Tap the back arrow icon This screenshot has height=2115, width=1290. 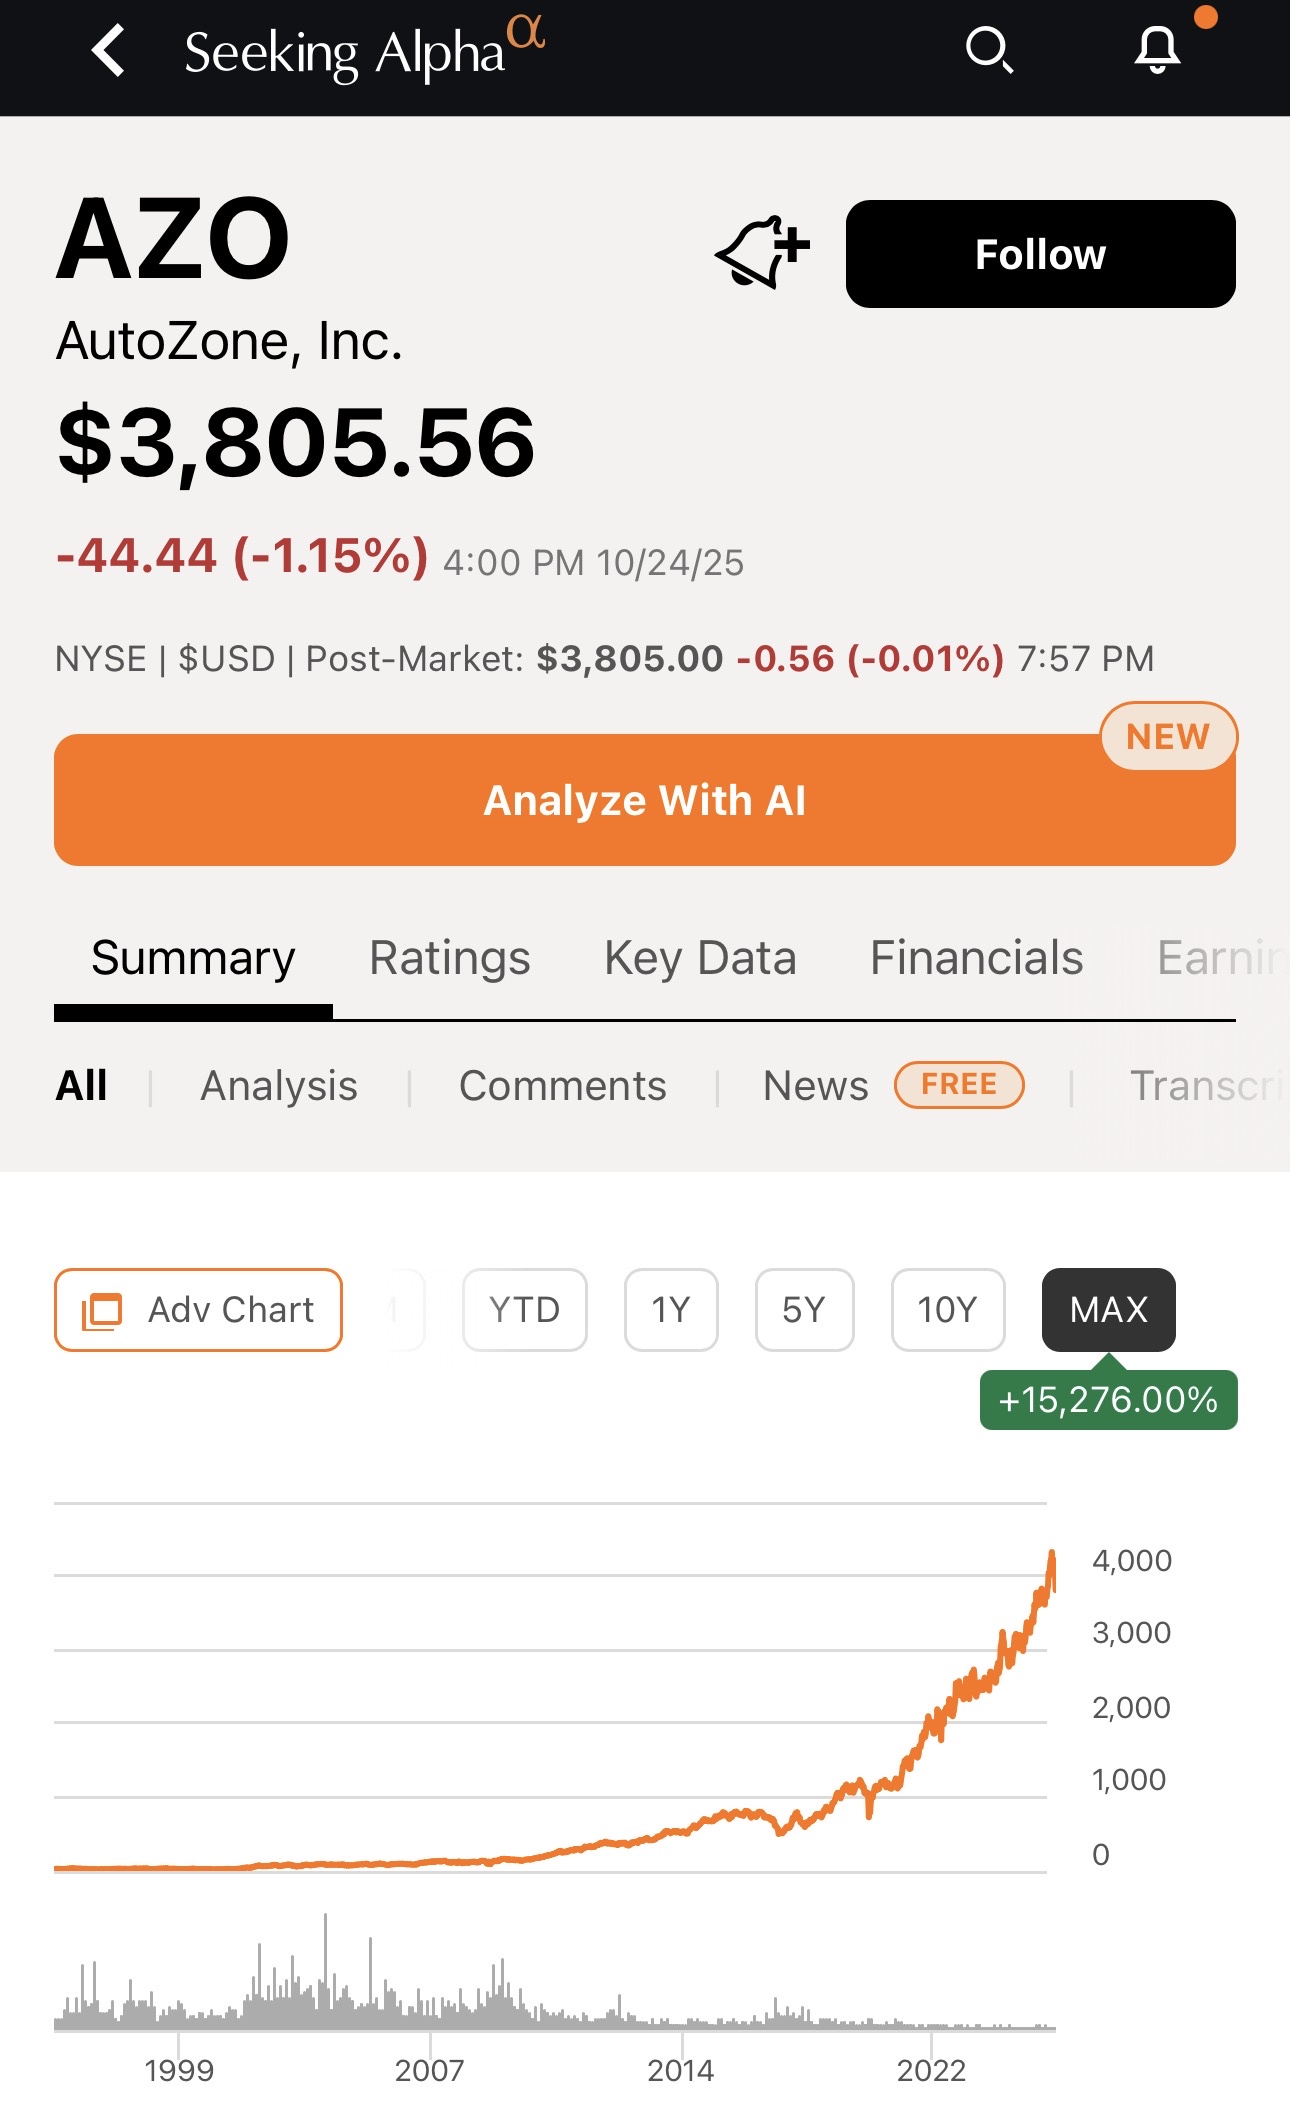coord(109,51)
